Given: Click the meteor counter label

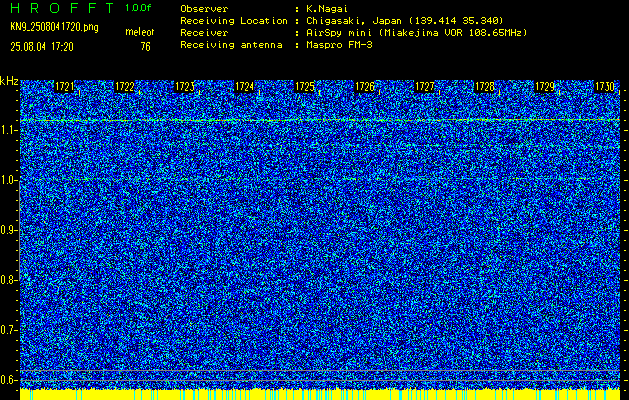Looking at the screenshot, I should point(140,32).
